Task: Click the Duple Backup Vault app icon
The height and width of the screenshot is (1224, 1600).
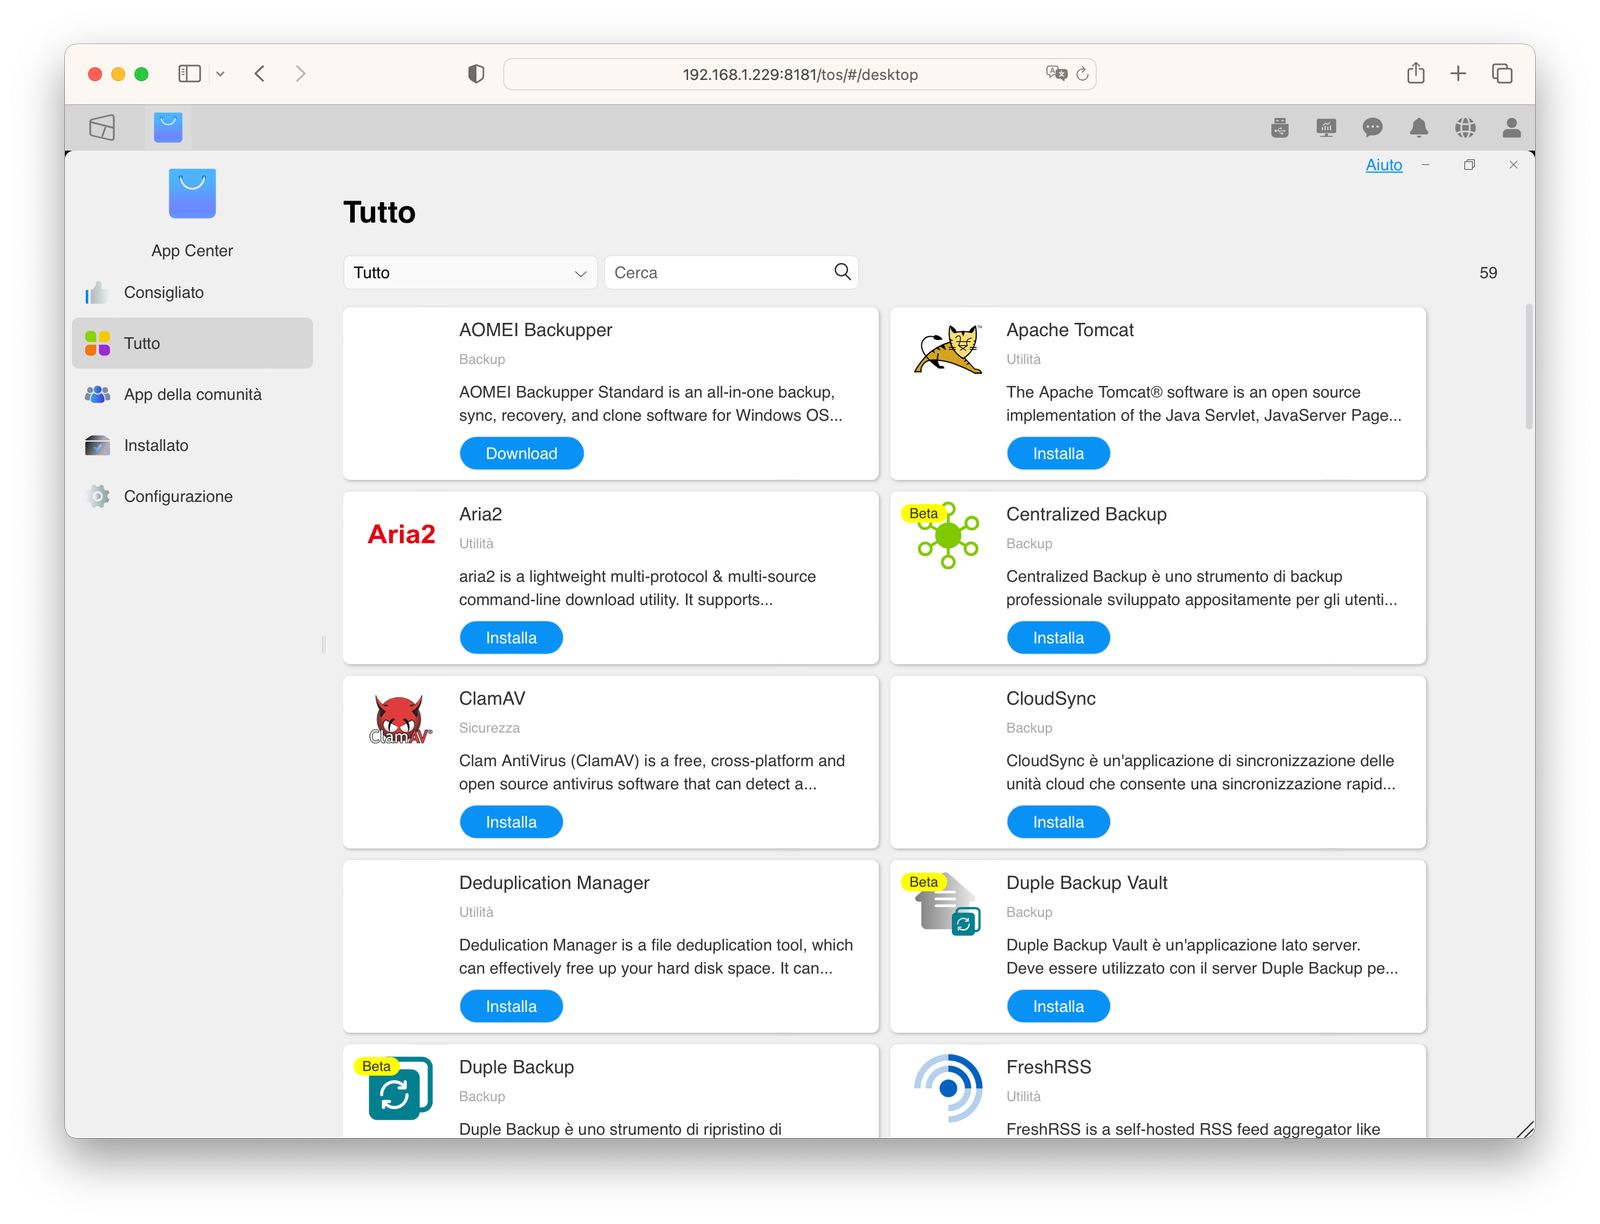Action: [x=948, y=904]
